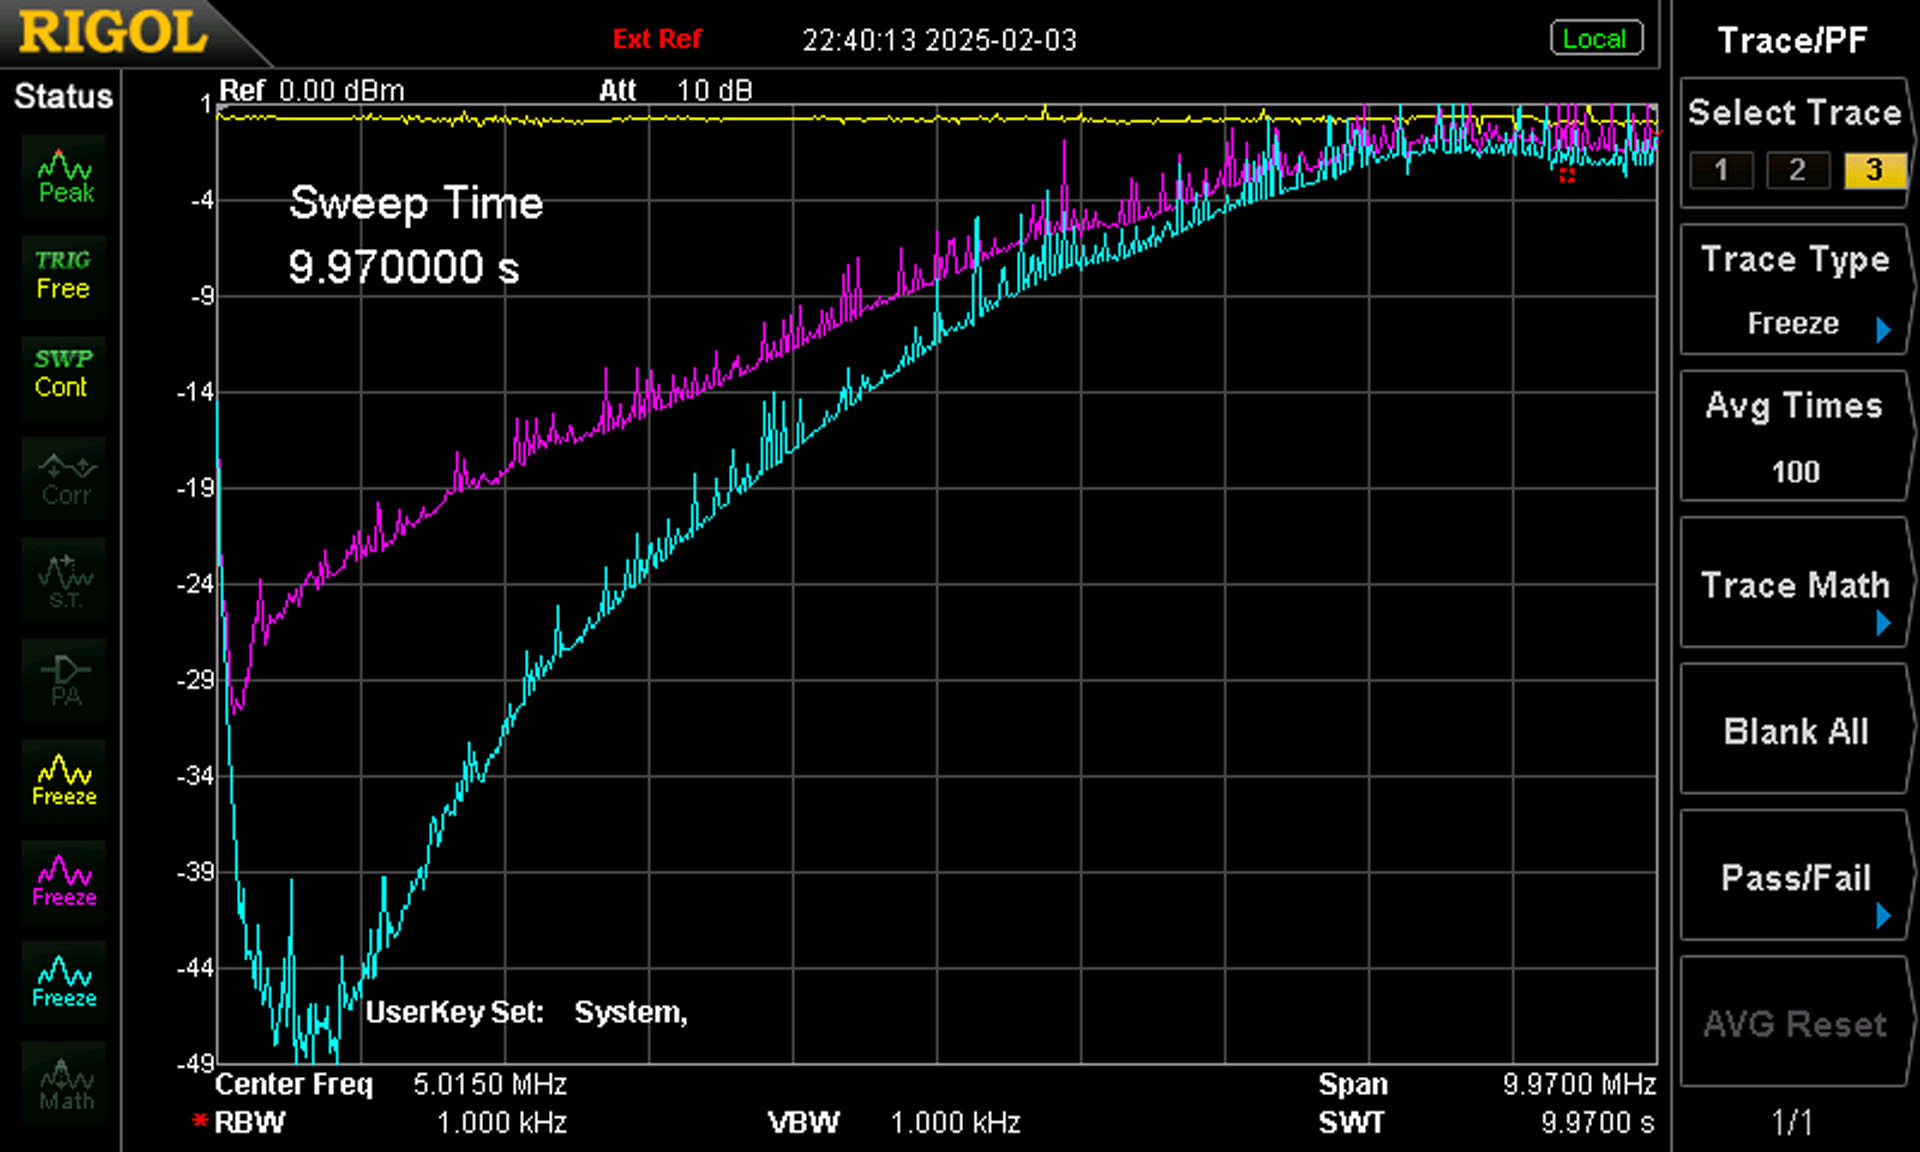This screenshot has width=1920, height=1152.
Task: Click the Span 9.9700 MHz readout
Action: (x=1487, y=1084)
